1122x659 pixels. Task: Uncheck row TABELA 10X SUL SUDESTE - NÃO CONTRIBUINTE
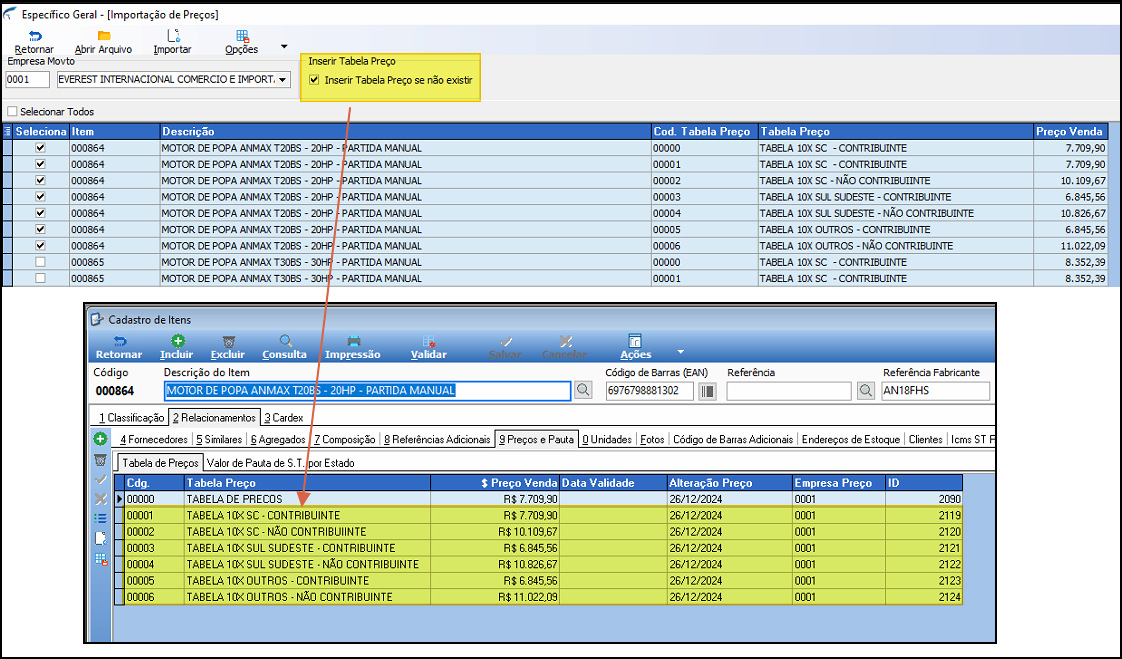(x=40, y=213)
